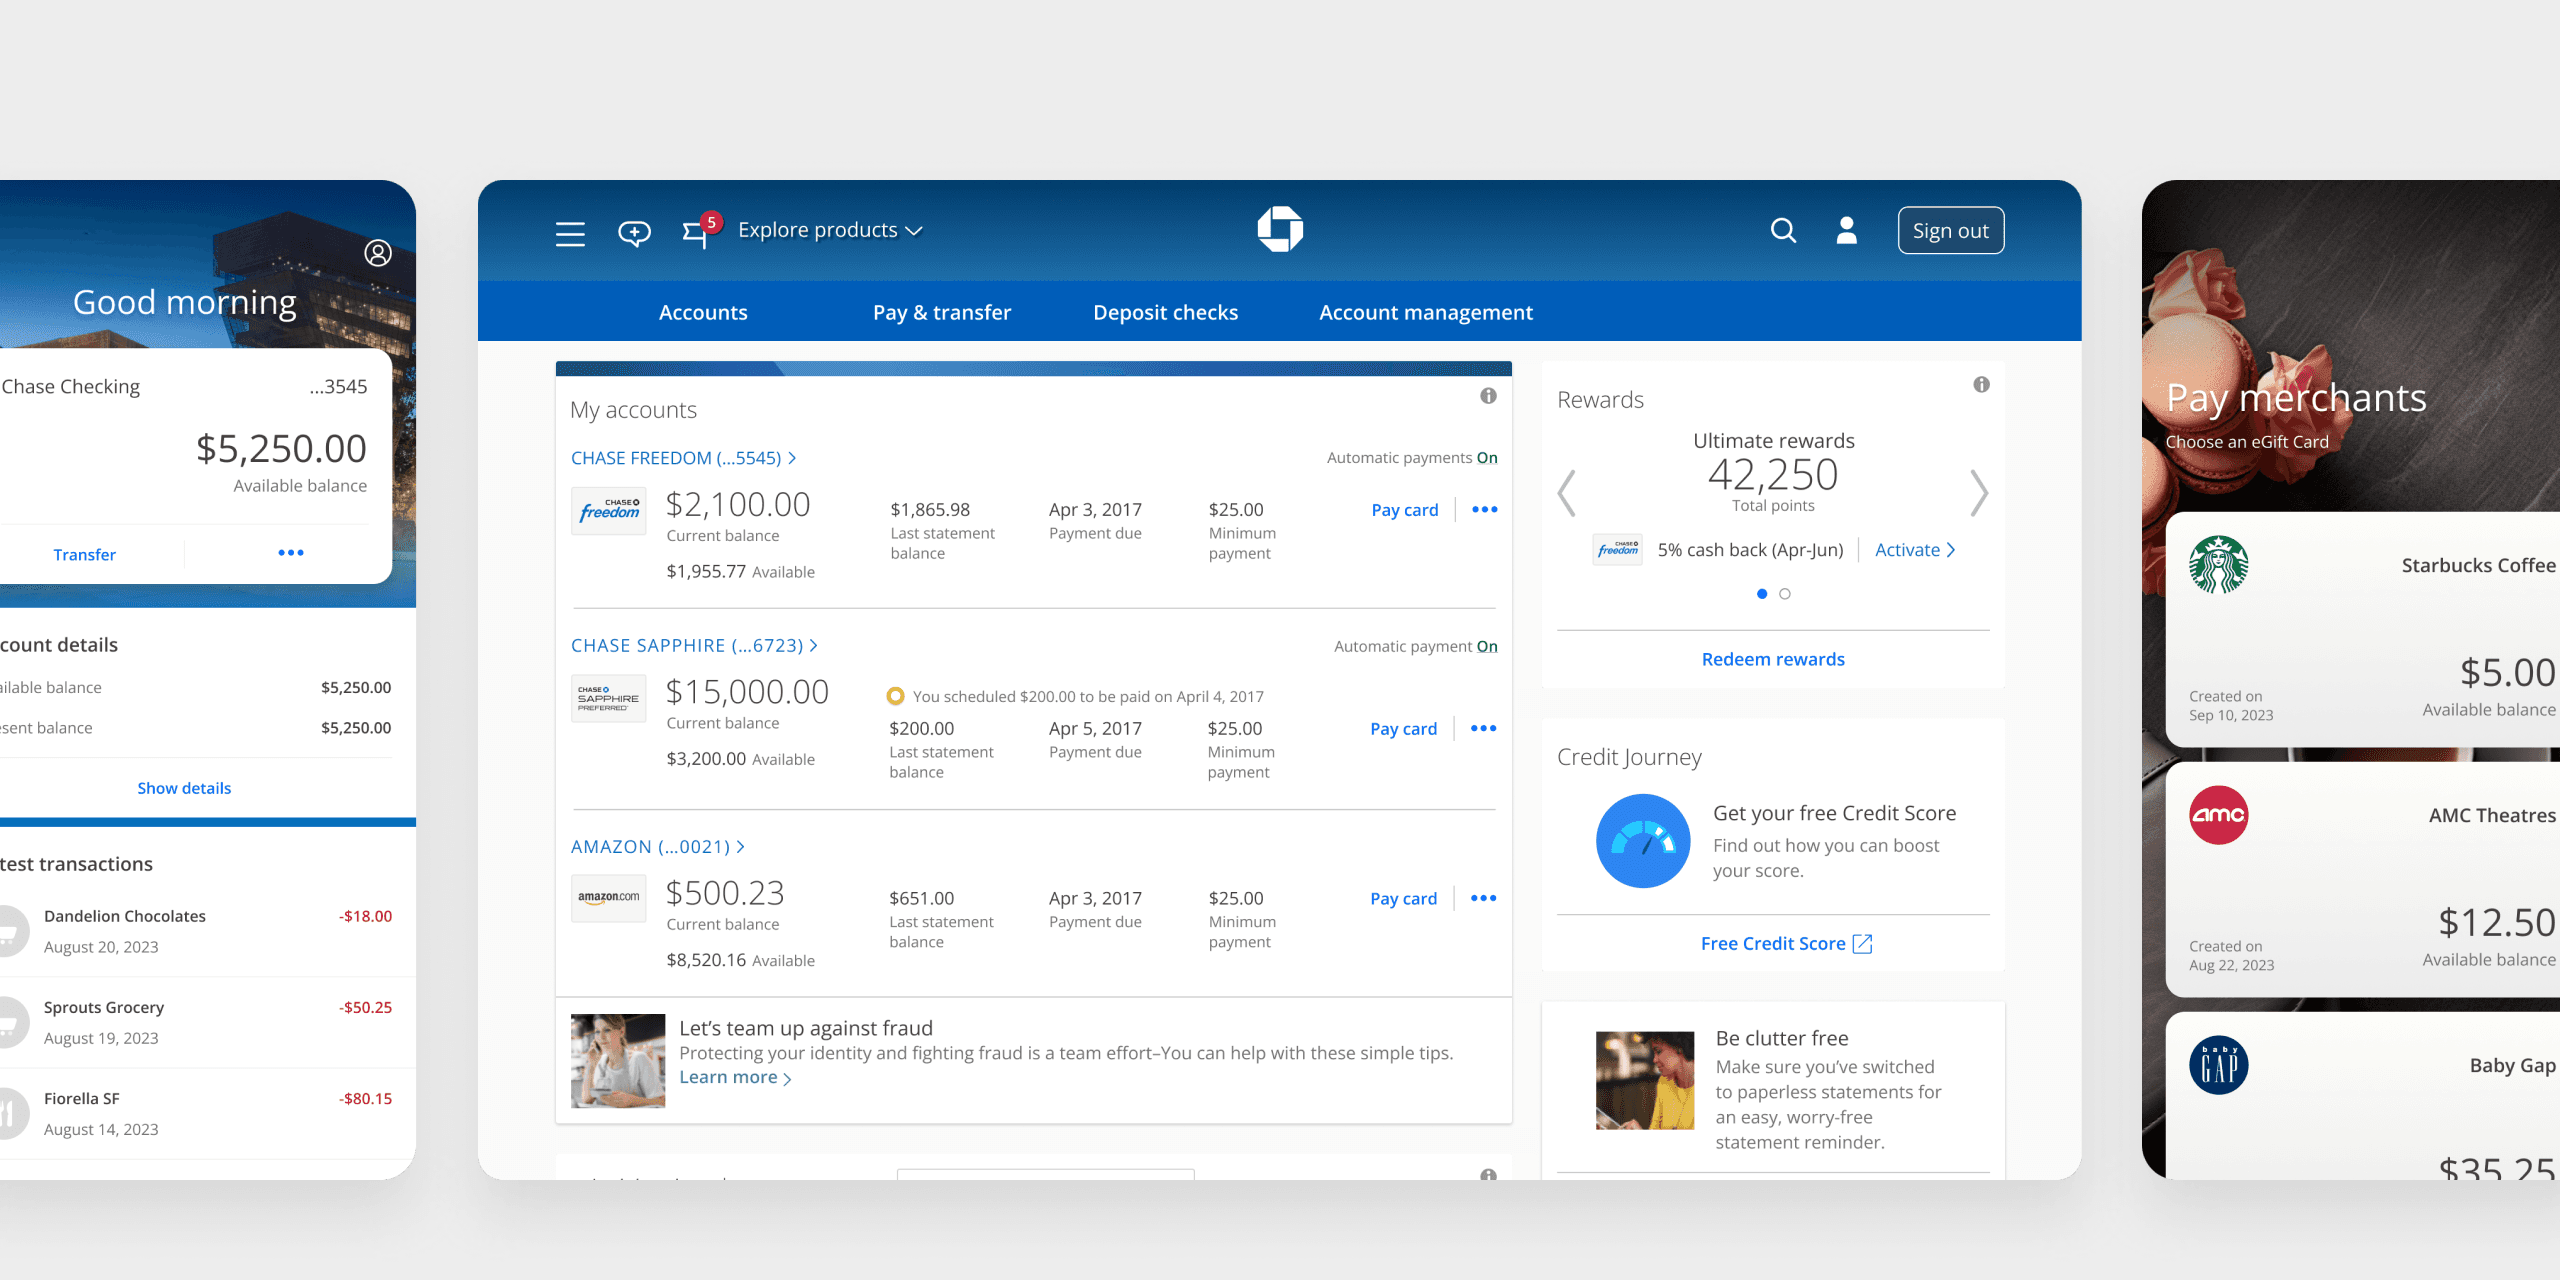Open the fraud article thumbnail image

coord(617,1060)
